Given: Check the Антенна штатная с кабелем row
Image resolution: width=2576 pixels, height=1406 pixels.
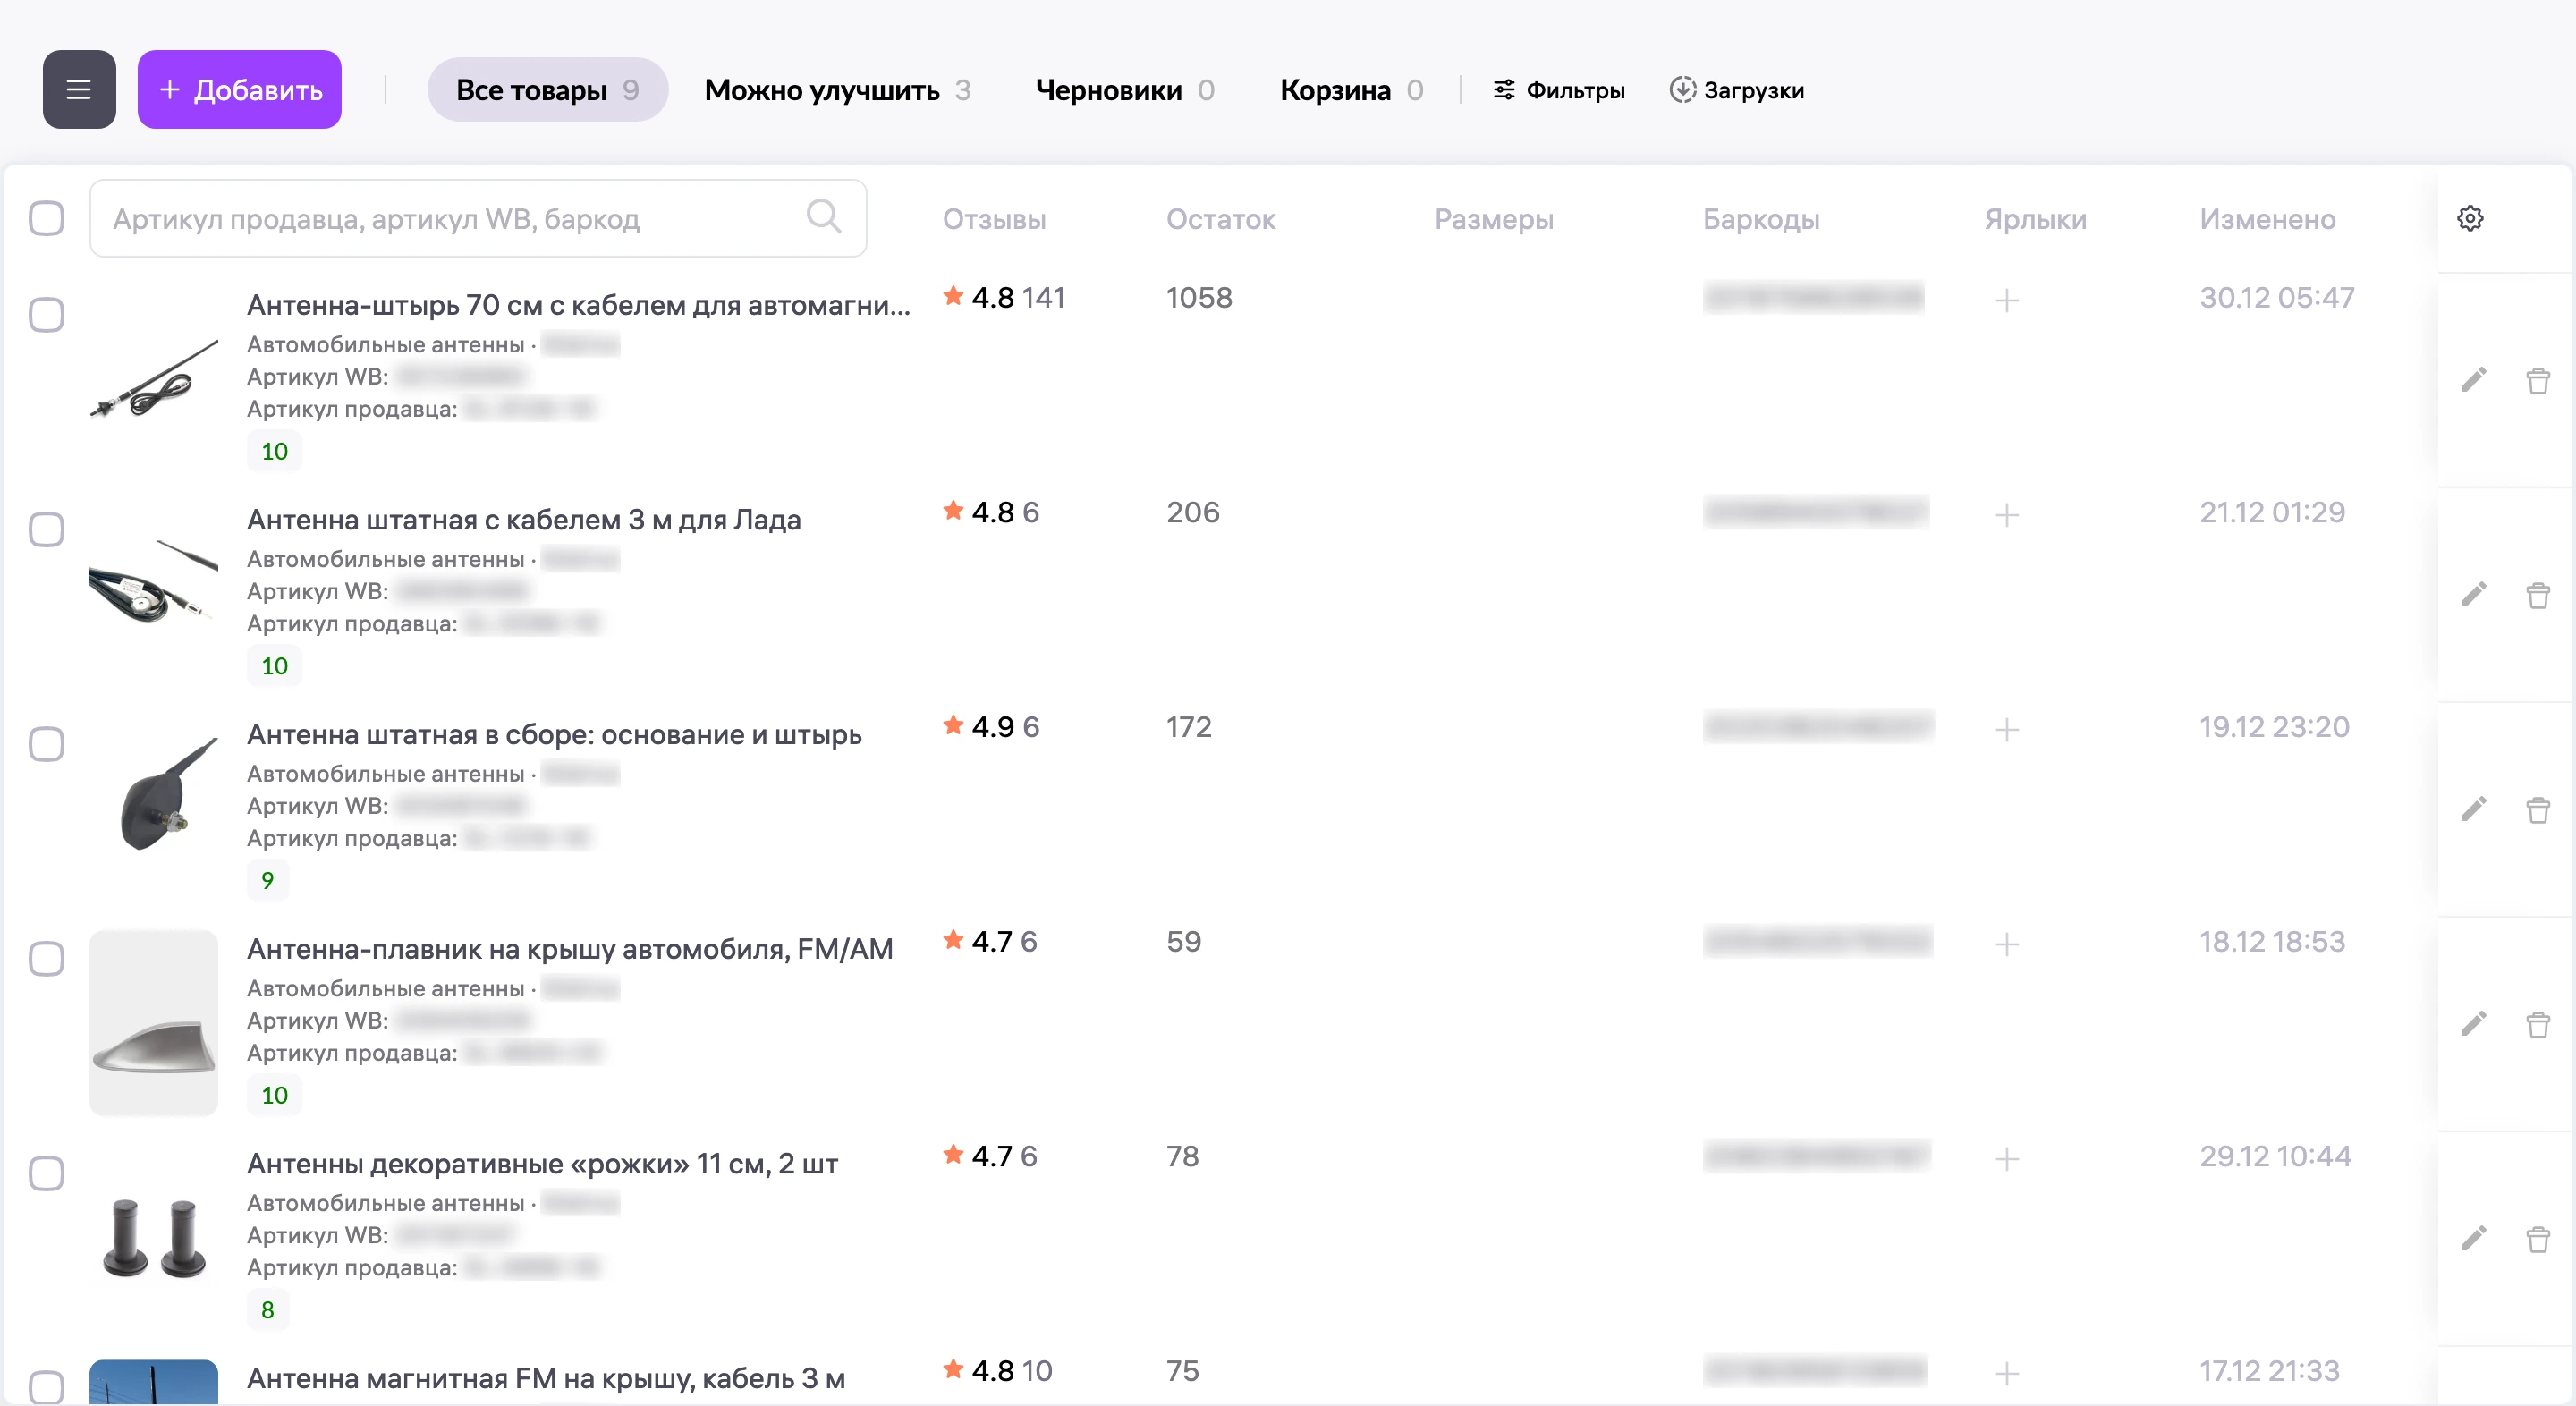Looking at the screenshot, I should coord(46,529).
